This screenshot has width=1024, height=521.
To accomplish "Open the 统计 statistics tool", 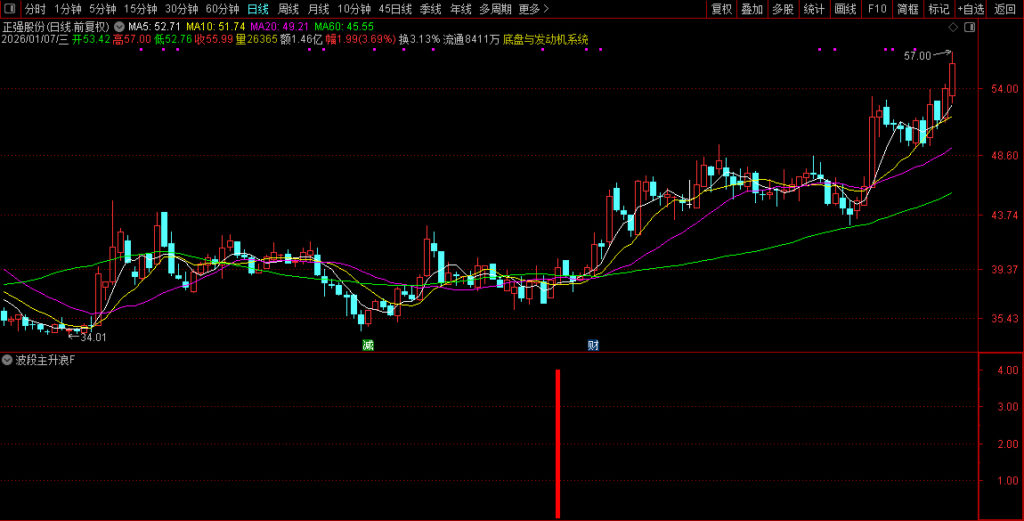I will click(814, 9).
